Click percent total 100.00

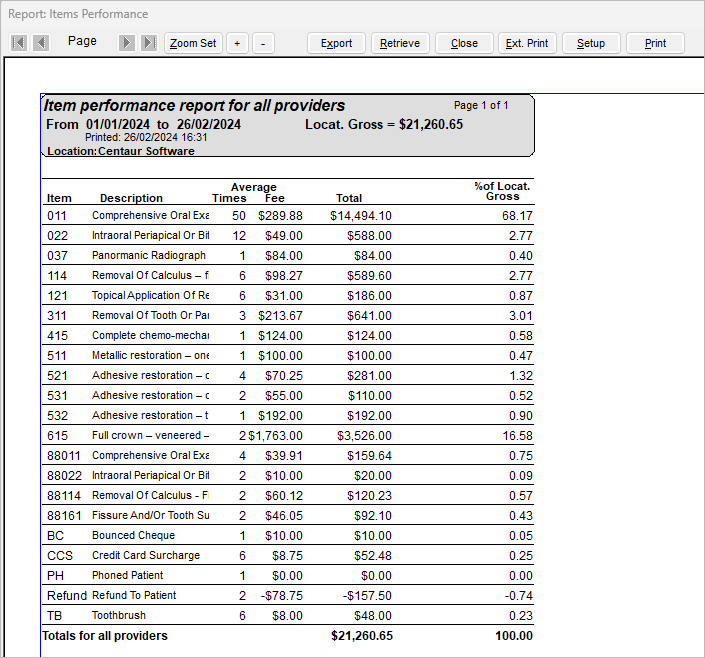[x=514, y=636]
